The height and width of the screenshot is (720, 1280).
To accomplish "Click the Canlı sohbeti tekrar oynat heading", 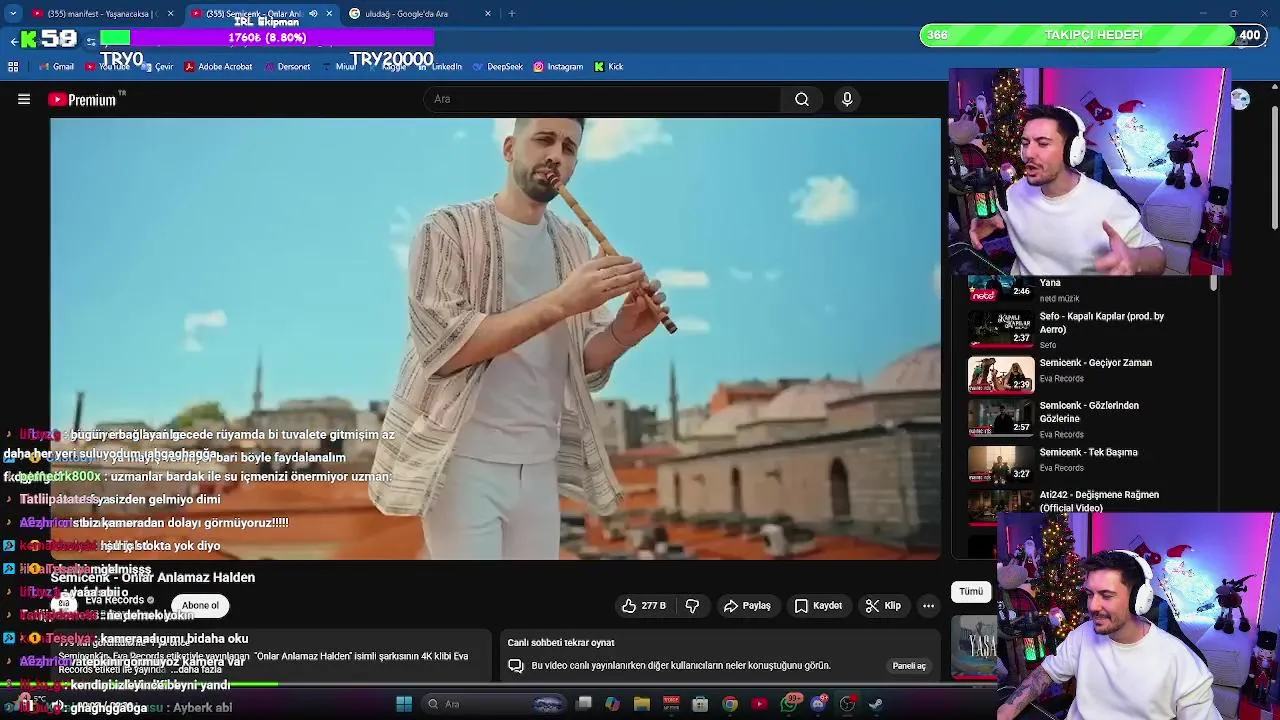I will point(561,643).
